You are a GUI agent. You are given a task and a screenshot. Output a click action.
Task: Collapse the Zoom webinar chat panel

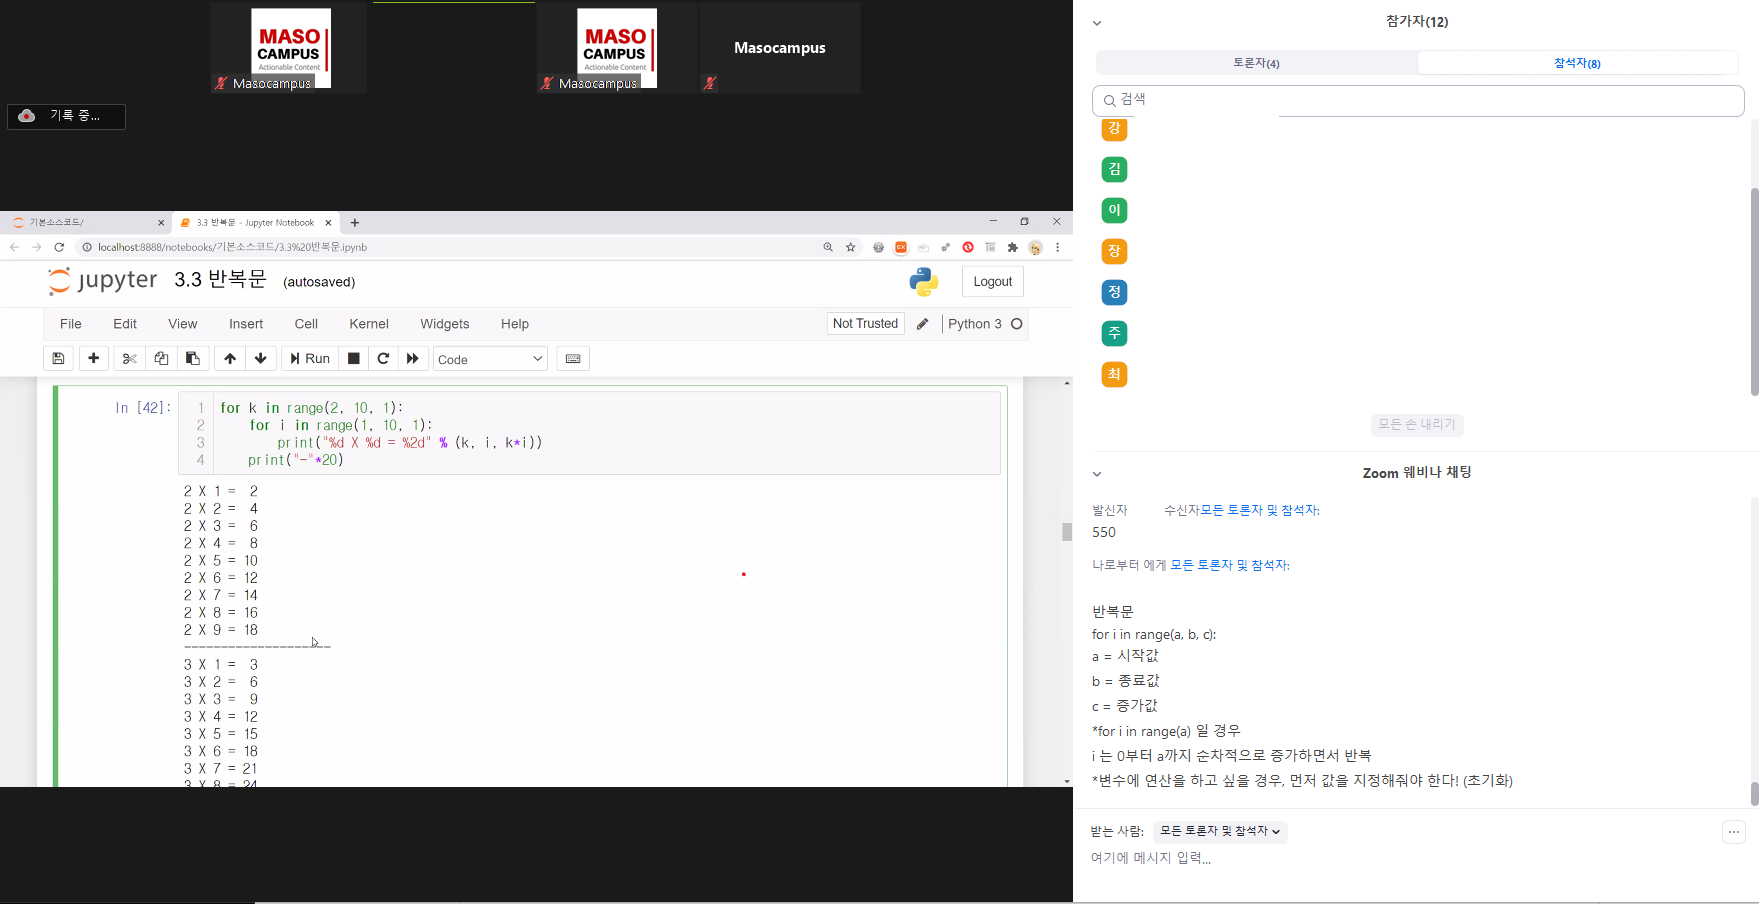click(1097, 474)
